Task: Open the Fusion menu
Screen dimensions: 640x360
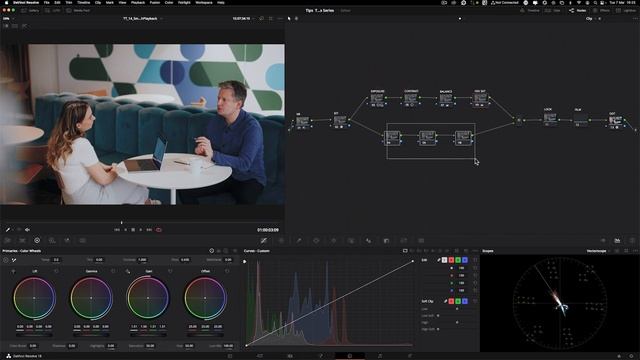Action: [155, 2]
